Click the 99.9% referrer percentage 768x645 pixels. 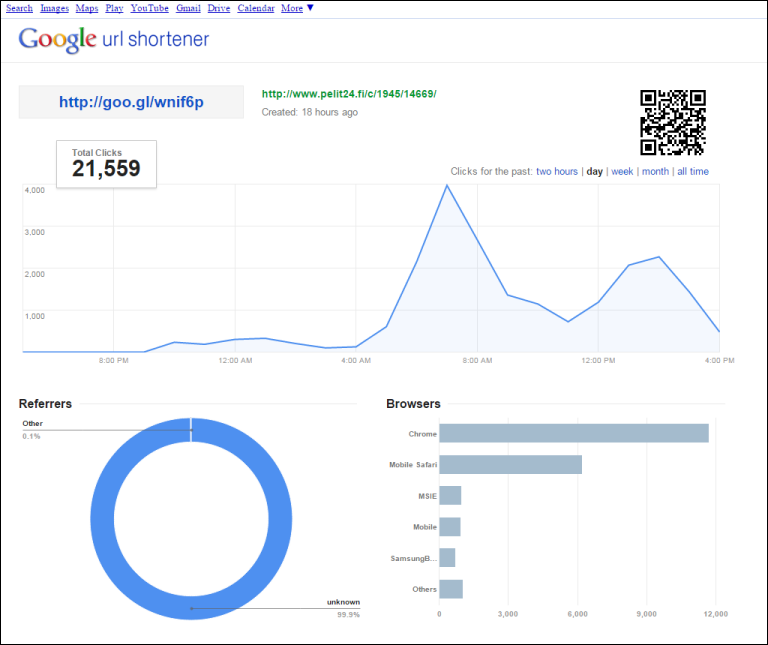point(348,615)
